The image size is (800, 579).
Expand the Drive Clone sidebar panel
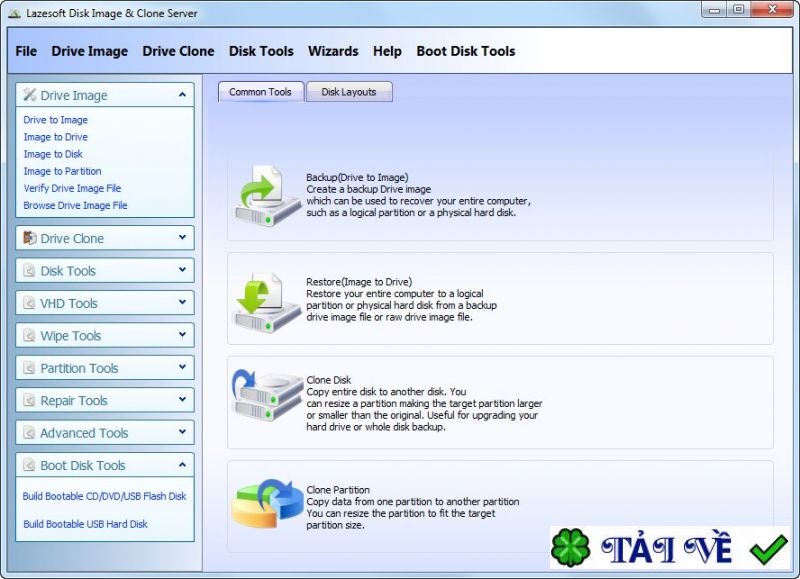[x=182, y=237]
